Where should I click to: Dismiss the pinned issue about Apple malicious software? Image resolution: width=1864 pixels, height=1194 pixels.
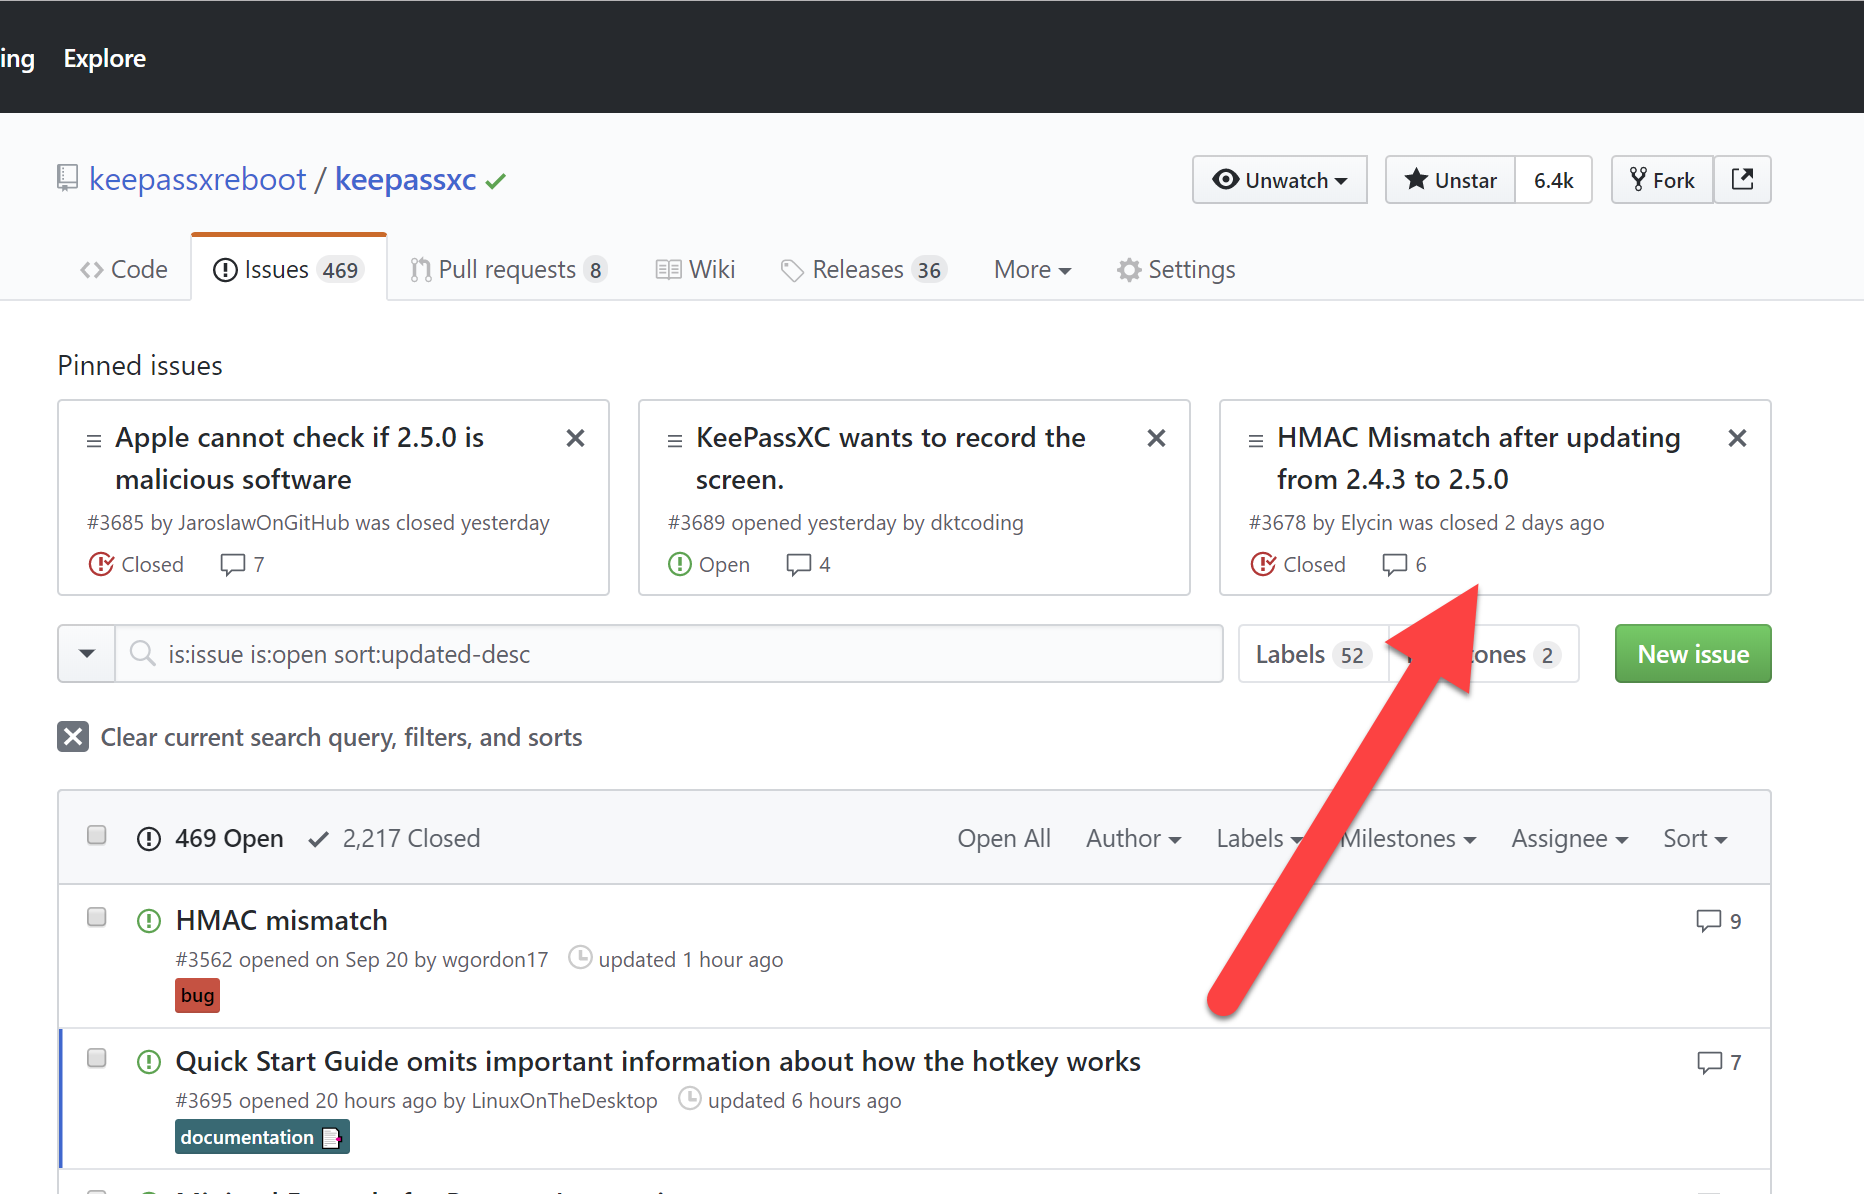[575, 437]
